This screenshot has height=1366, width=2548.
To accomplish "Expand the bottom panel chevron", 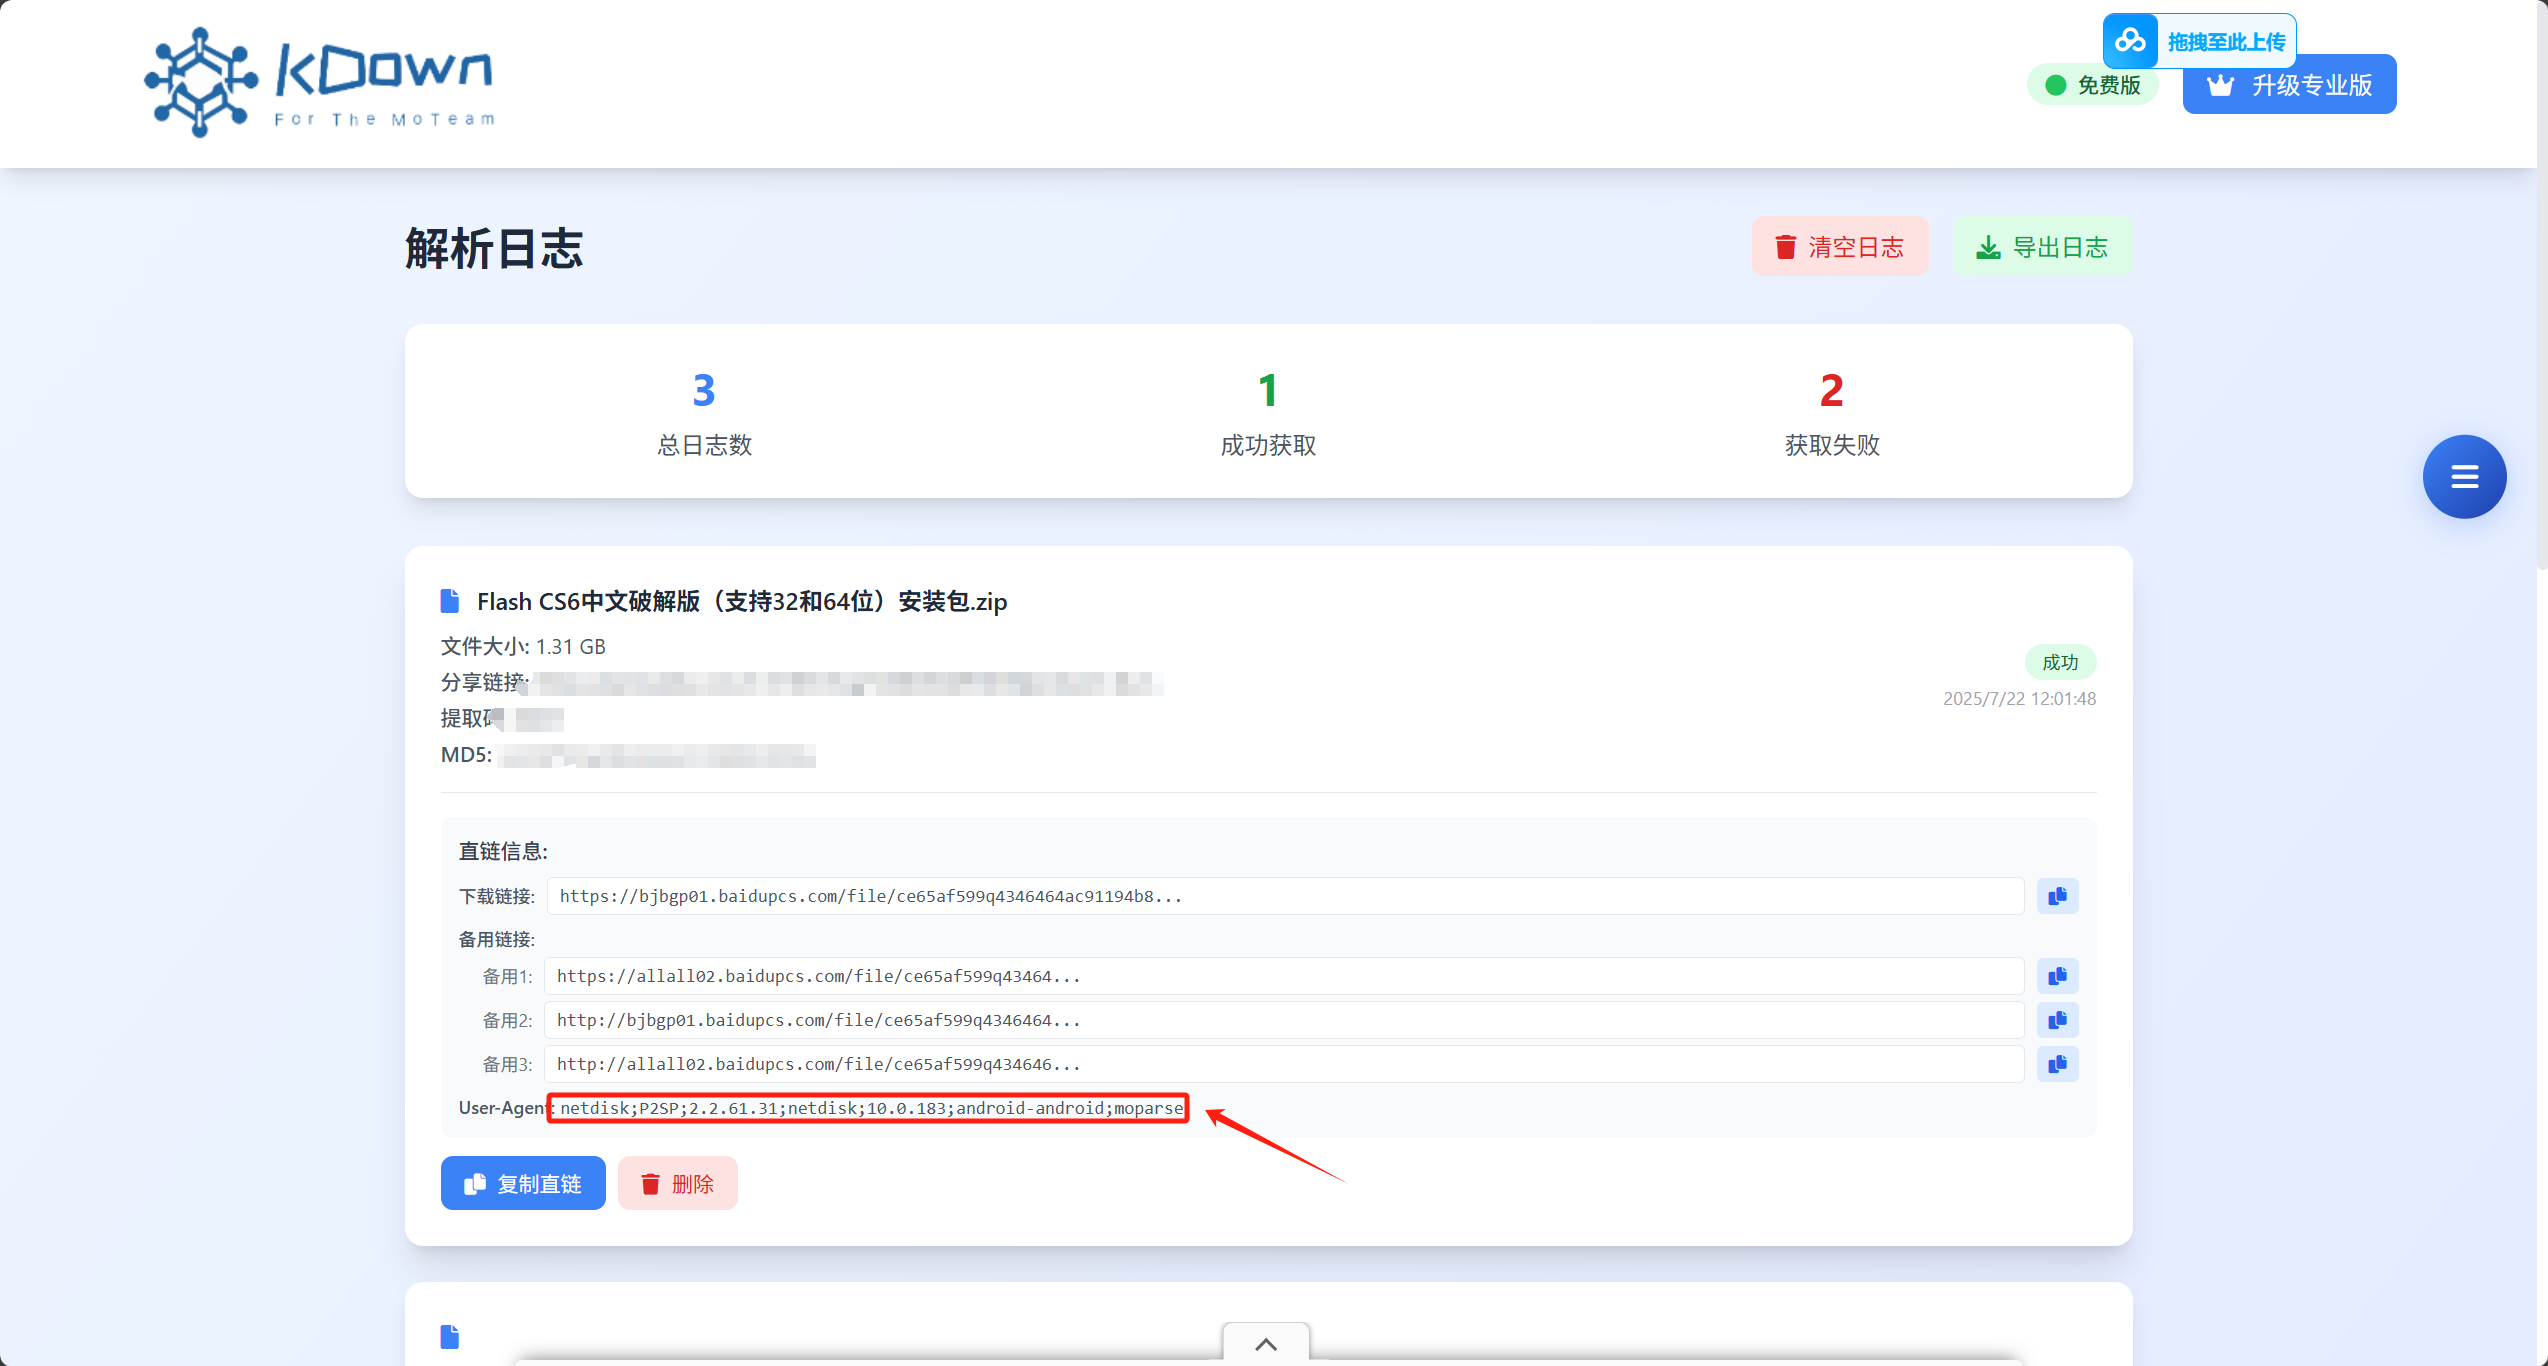I will (1266, 1345).
